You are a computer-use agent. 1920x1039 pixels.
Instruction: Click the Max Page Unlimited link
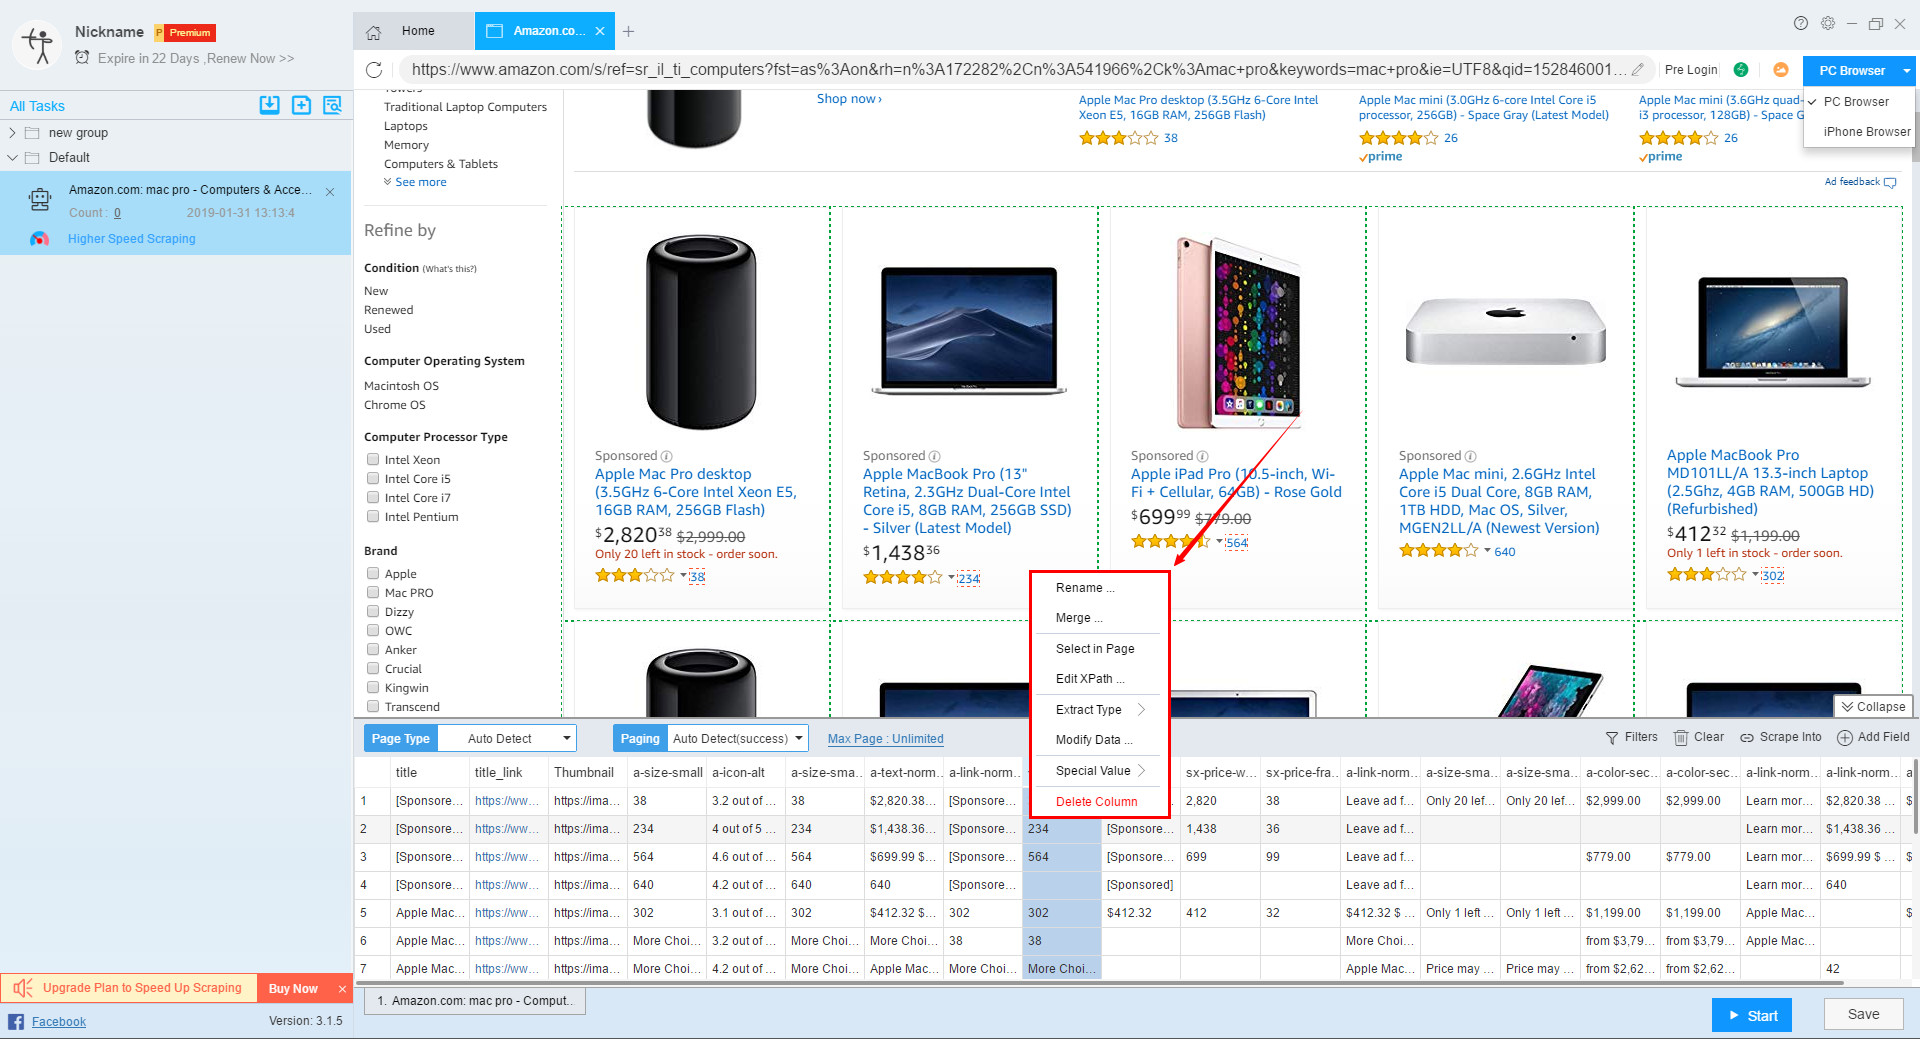(x=885, y=739)
